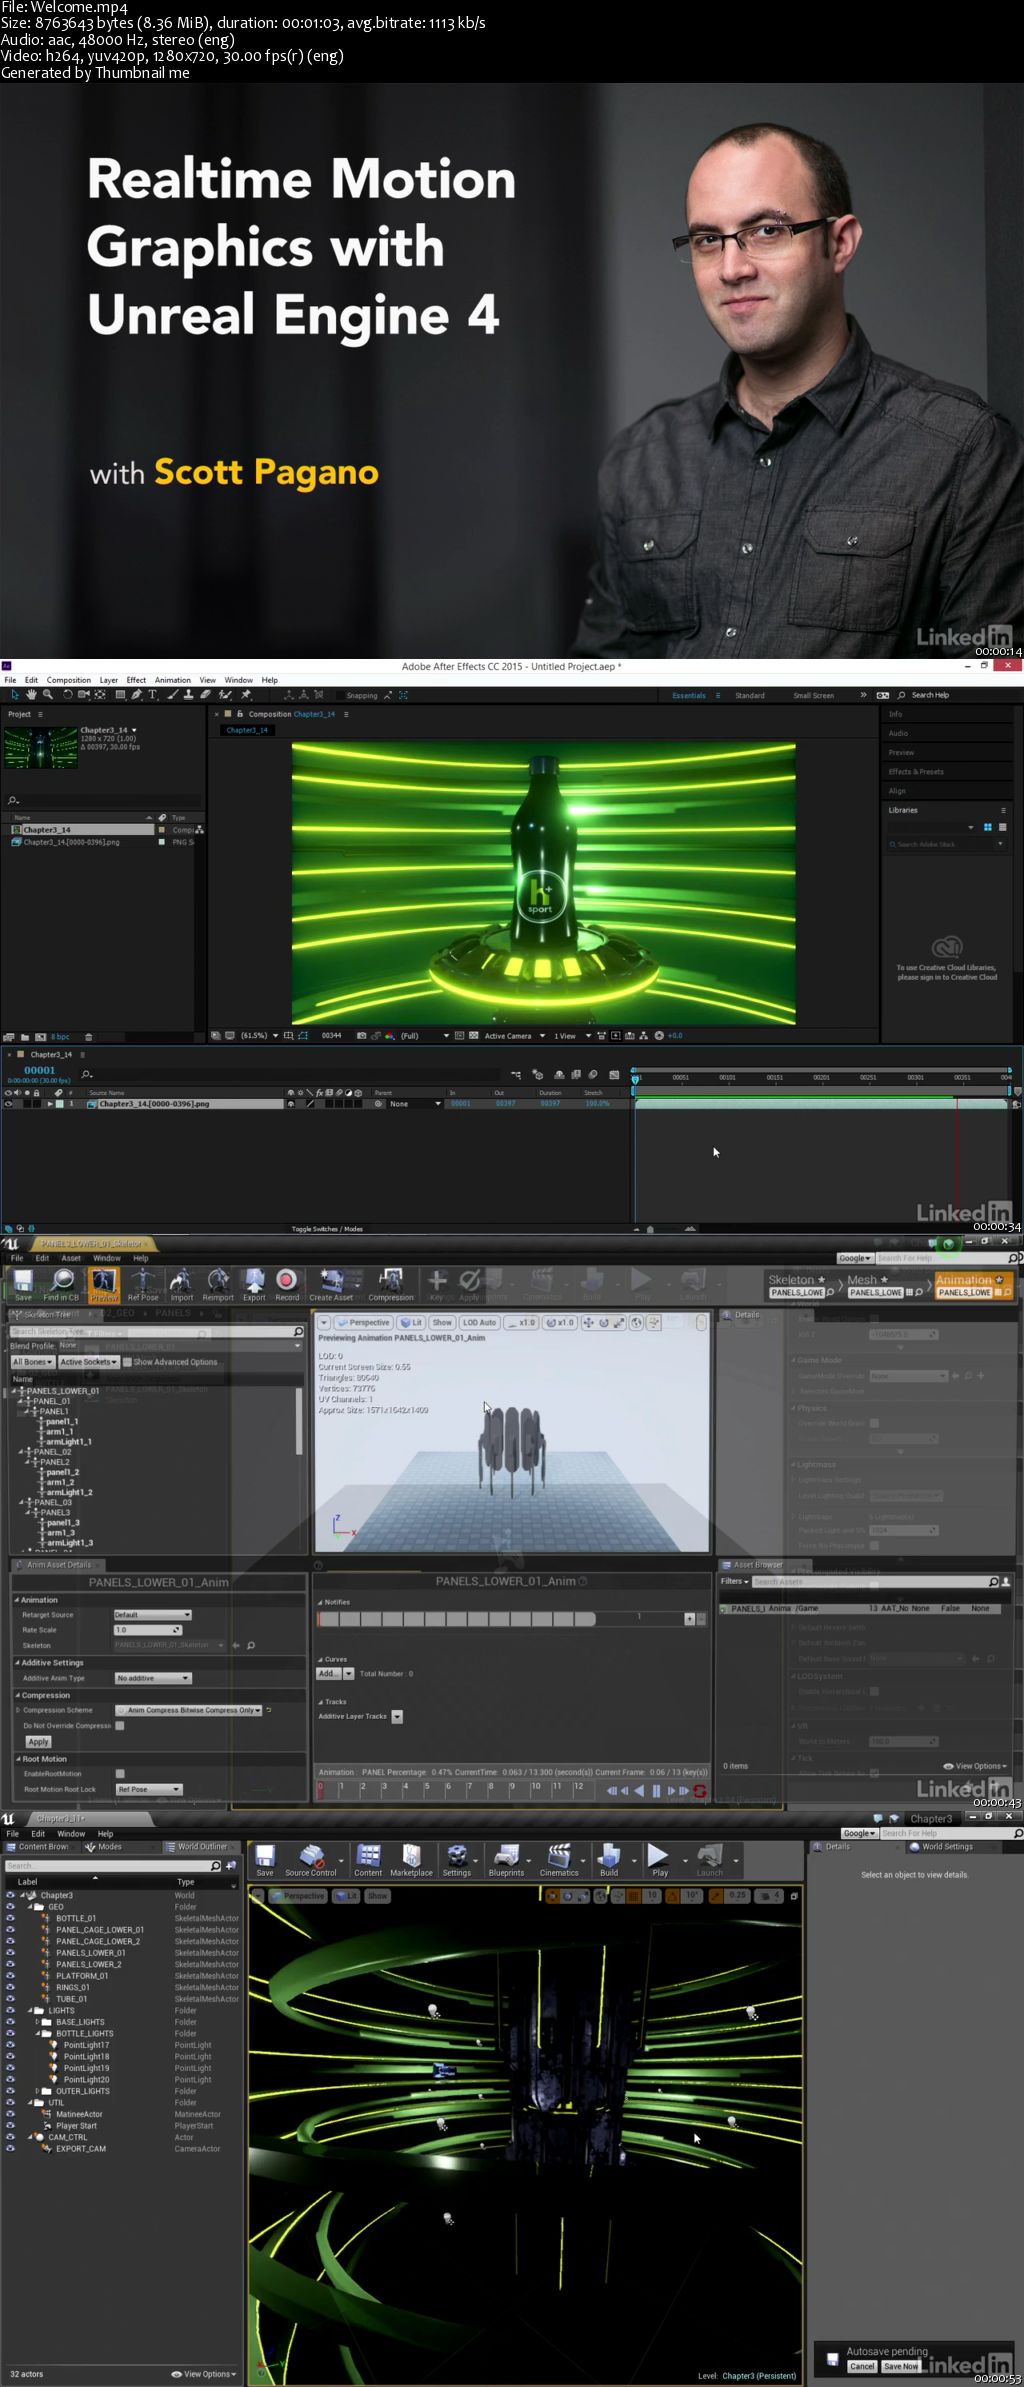This screenshot has height=2387, width=1024.
Task: Click the Record toolbar icon
Action: pos(287,1284)
